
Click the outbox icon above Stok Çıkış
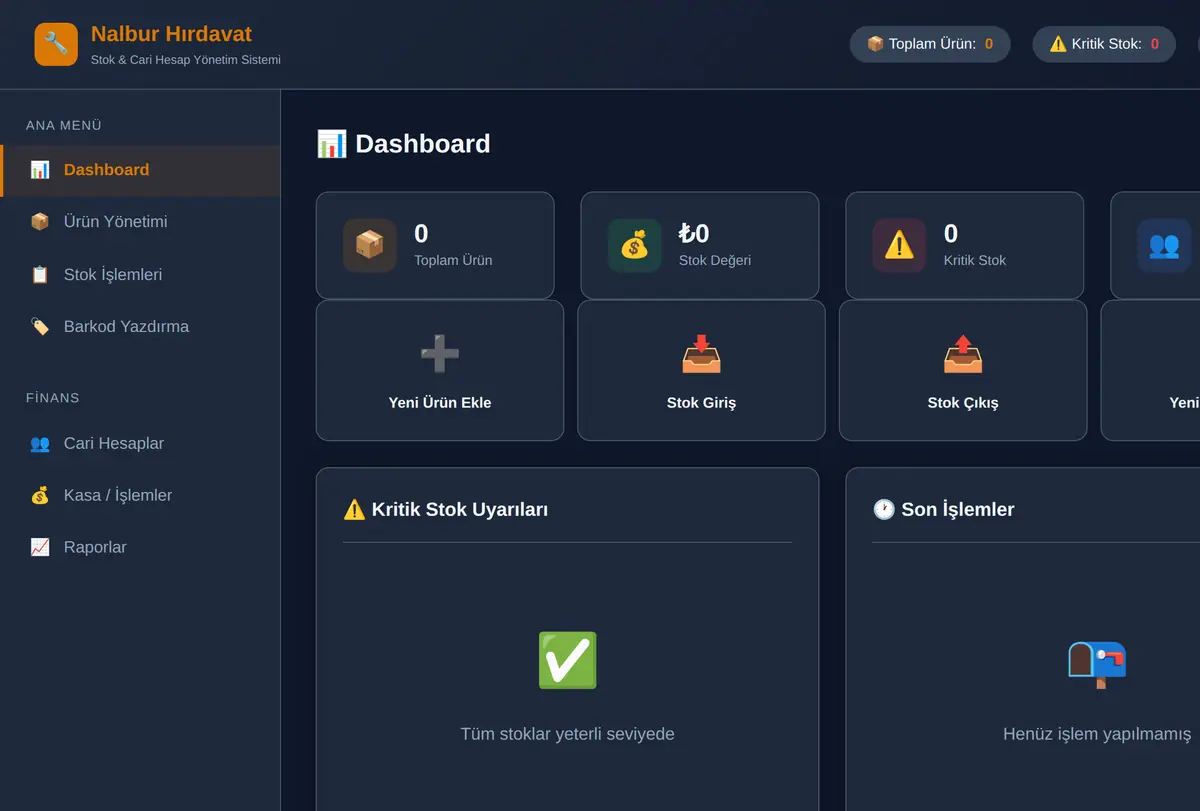point(963,354)
